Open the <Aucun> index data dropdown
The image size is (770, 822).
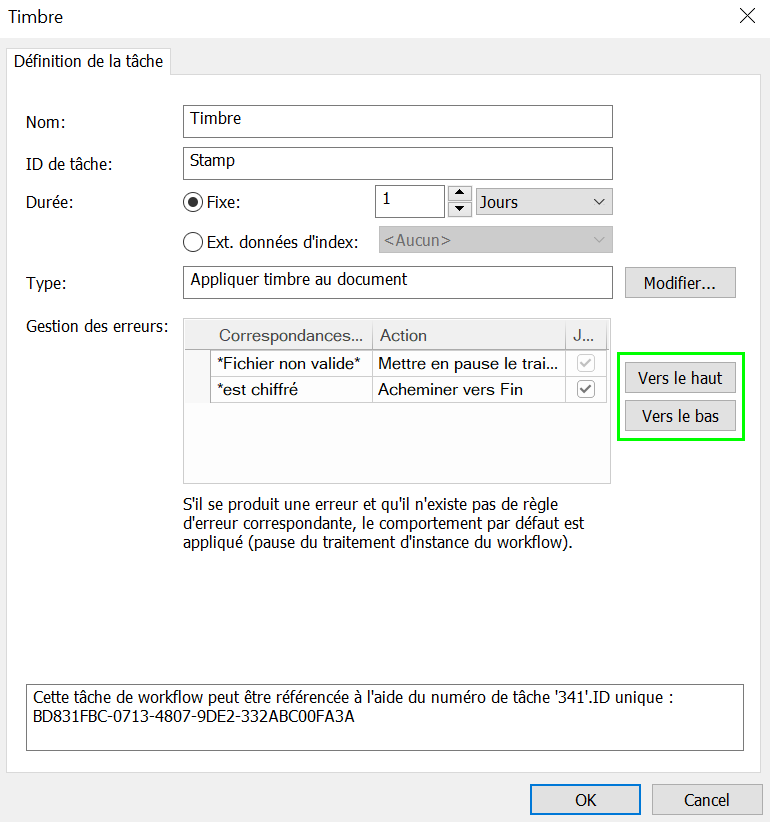point(495,240)
